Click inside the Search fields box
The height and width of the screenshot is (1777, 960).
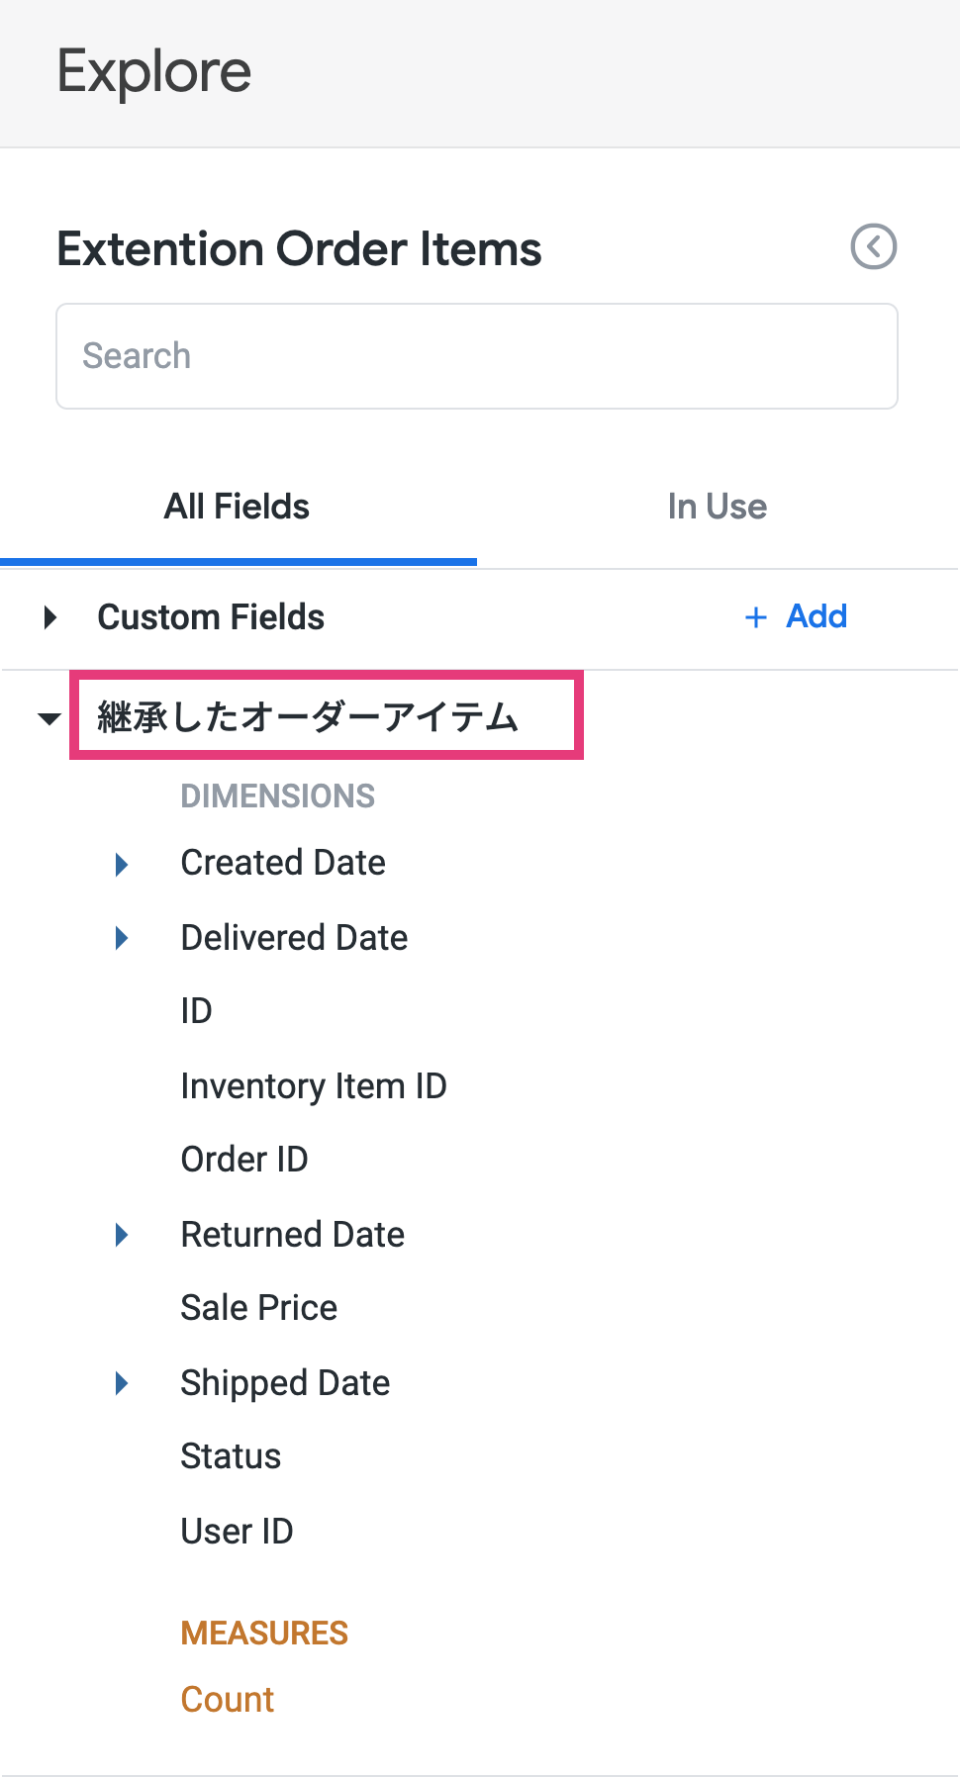click(x=477, y=356)
